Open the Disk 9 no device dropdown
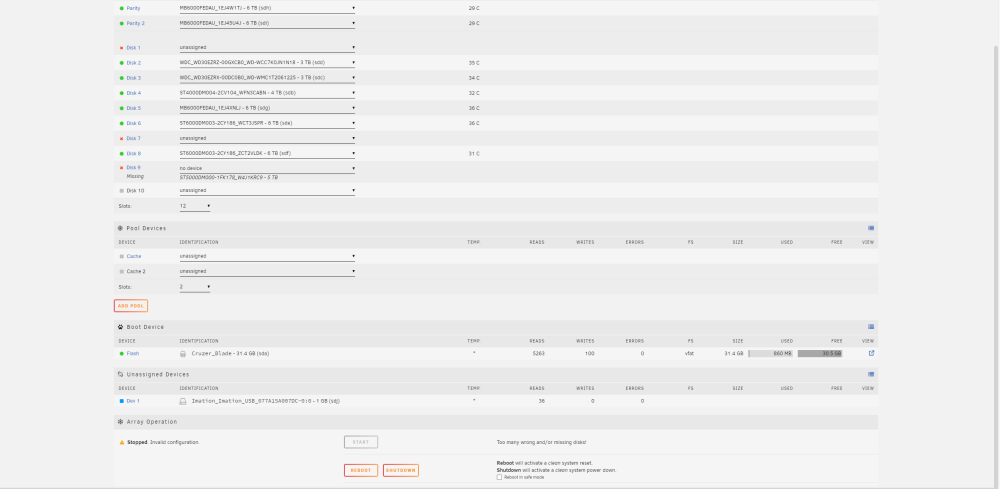Viewport: 1000px width, 489px height. [x=267, y=168]
